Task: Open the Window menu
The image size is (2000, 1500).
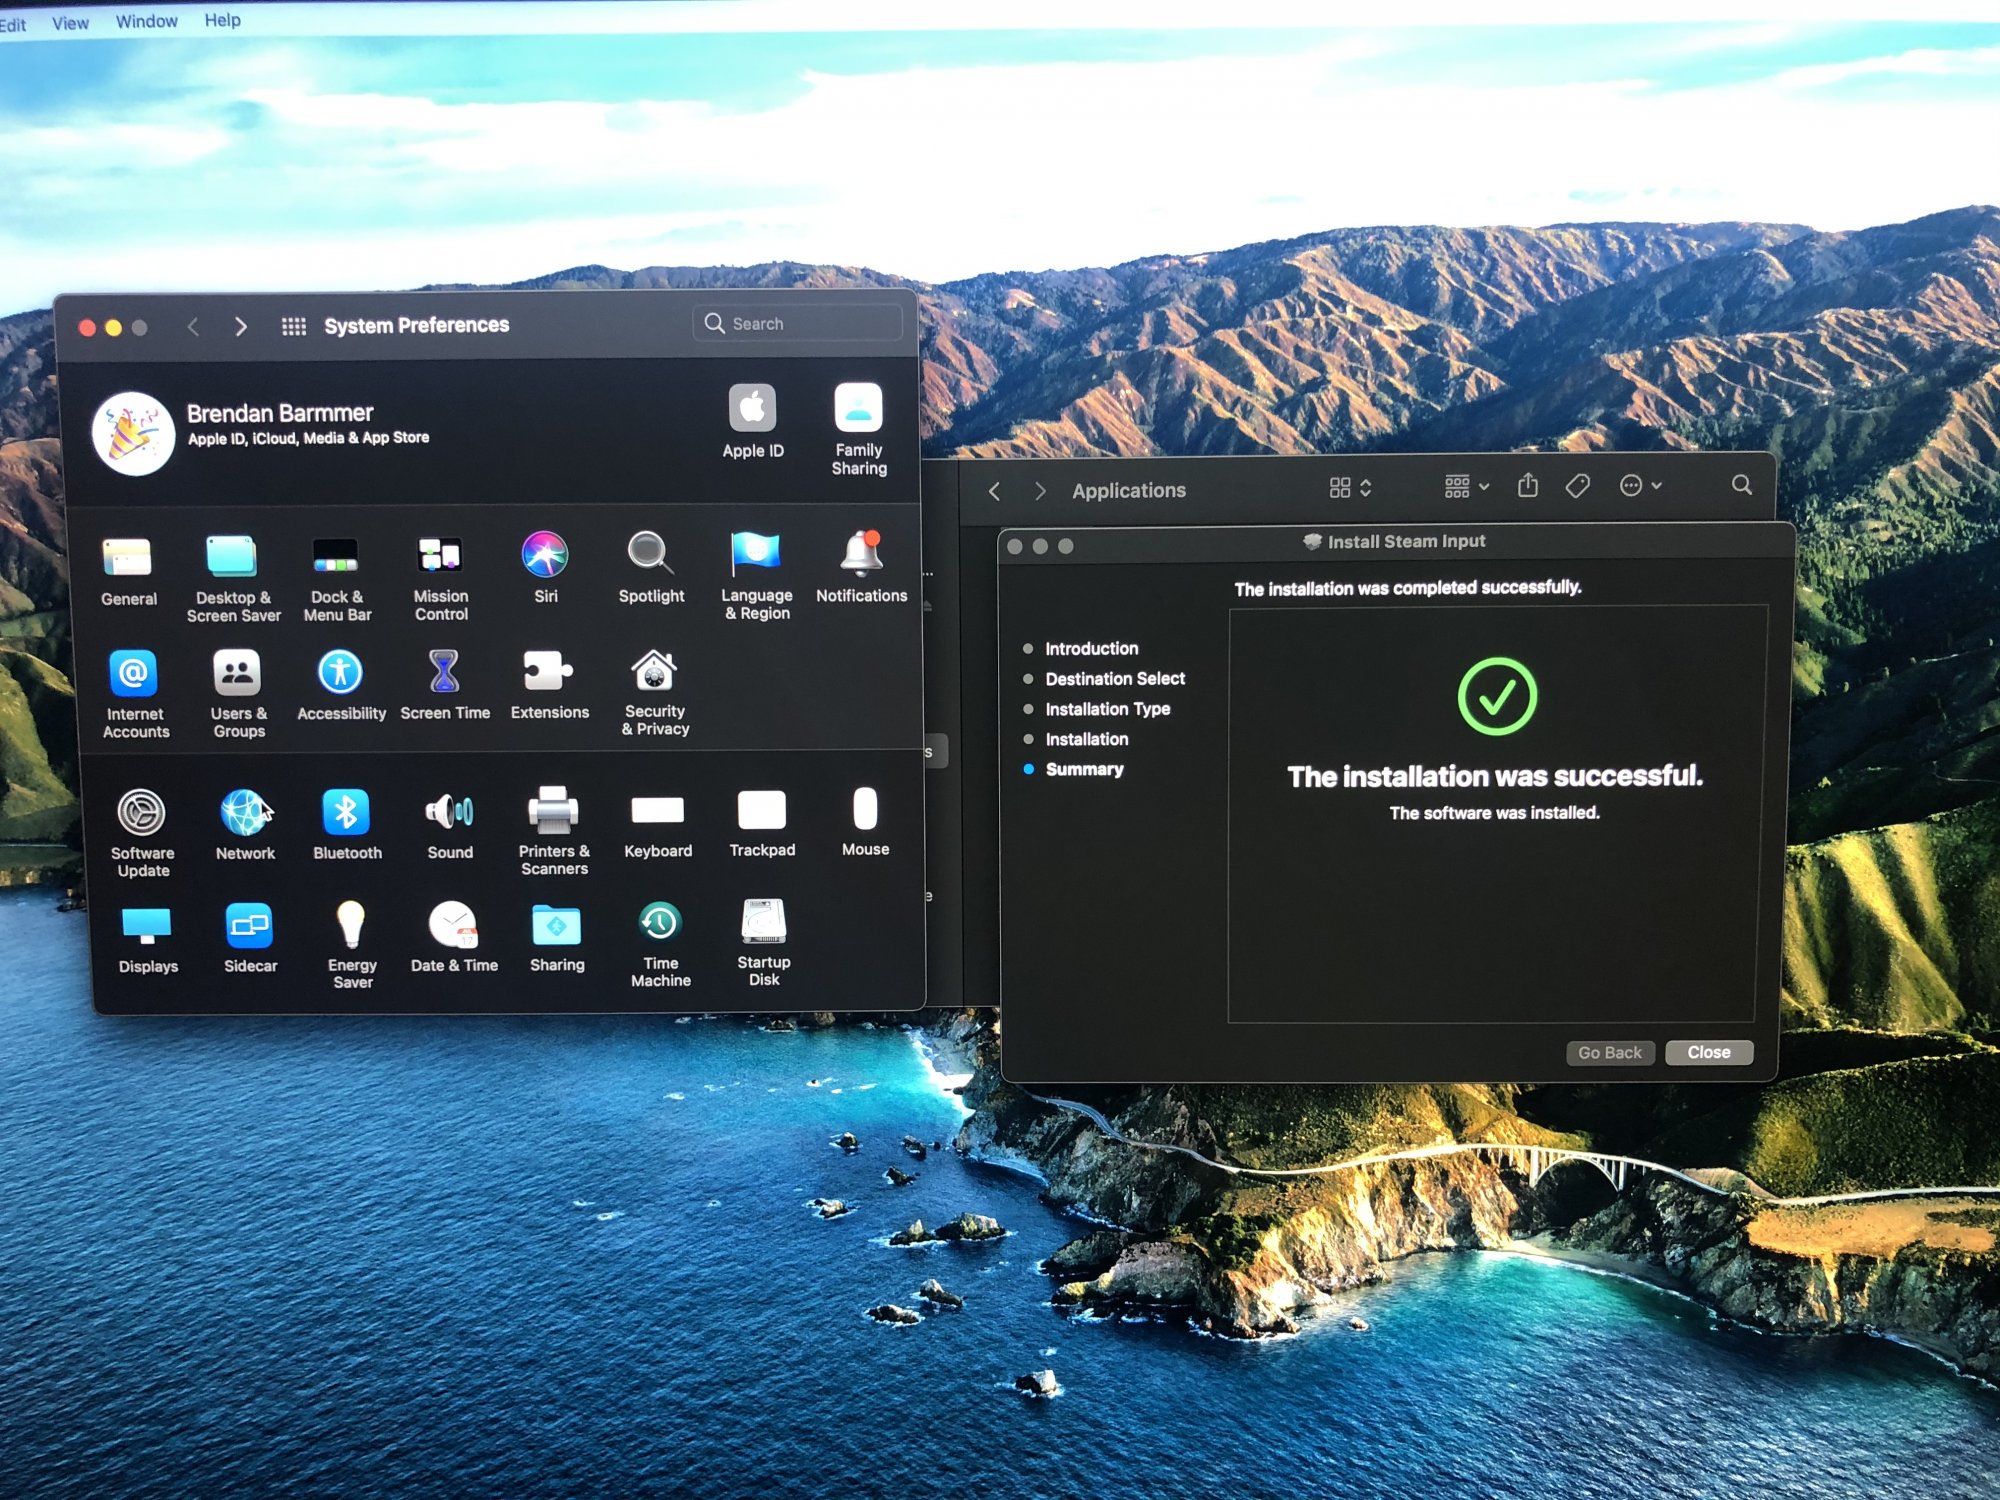Action: (146, 21)
